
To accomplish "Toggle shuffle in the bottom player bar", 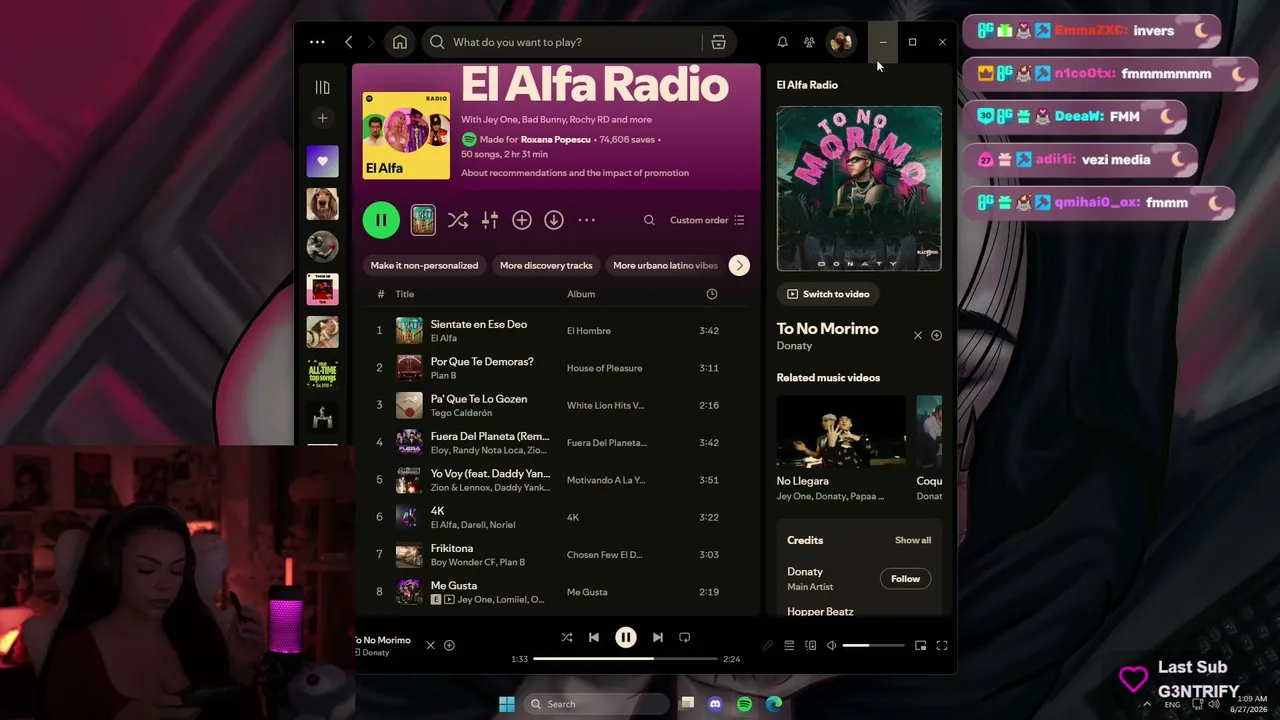I will coord(567,637).
